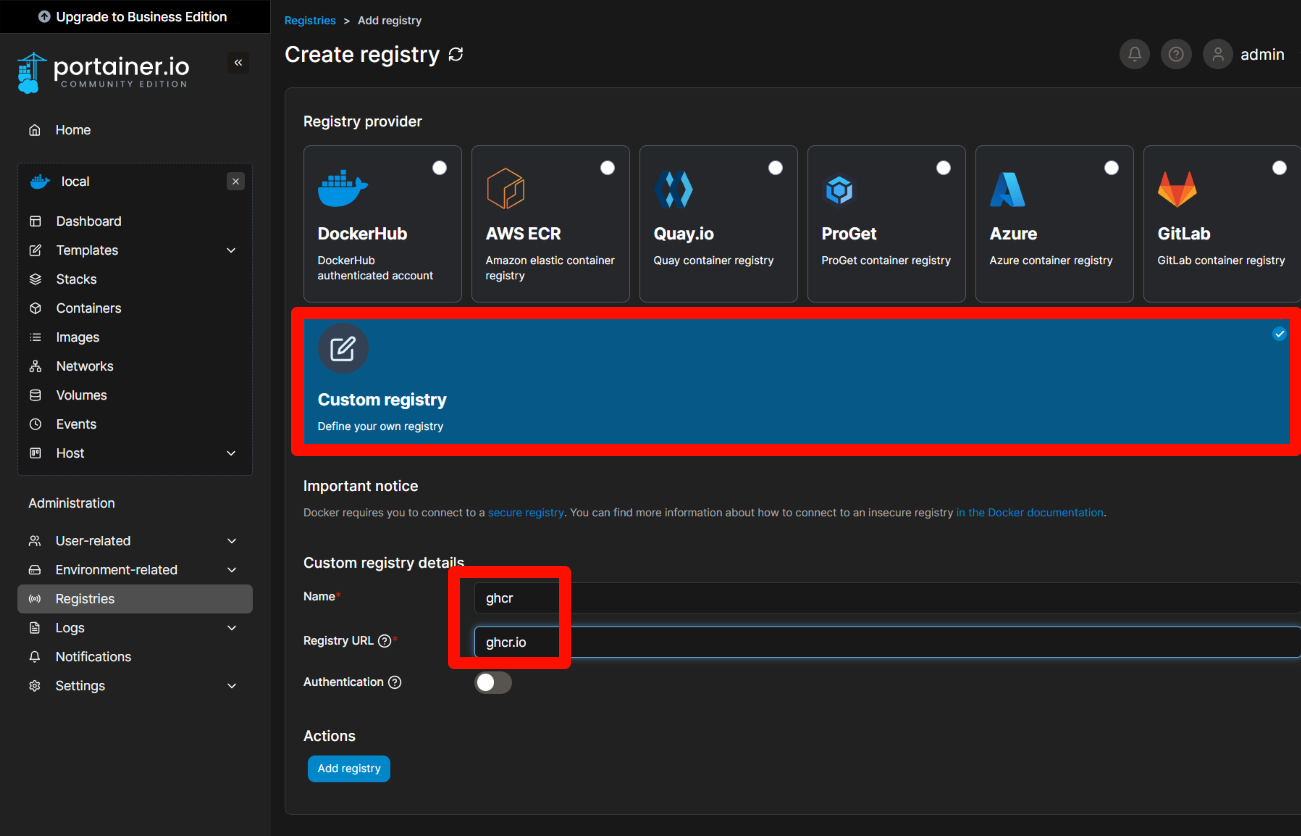
Task: Click the Docker whale icon beside local
Action: tap(40, 182)
